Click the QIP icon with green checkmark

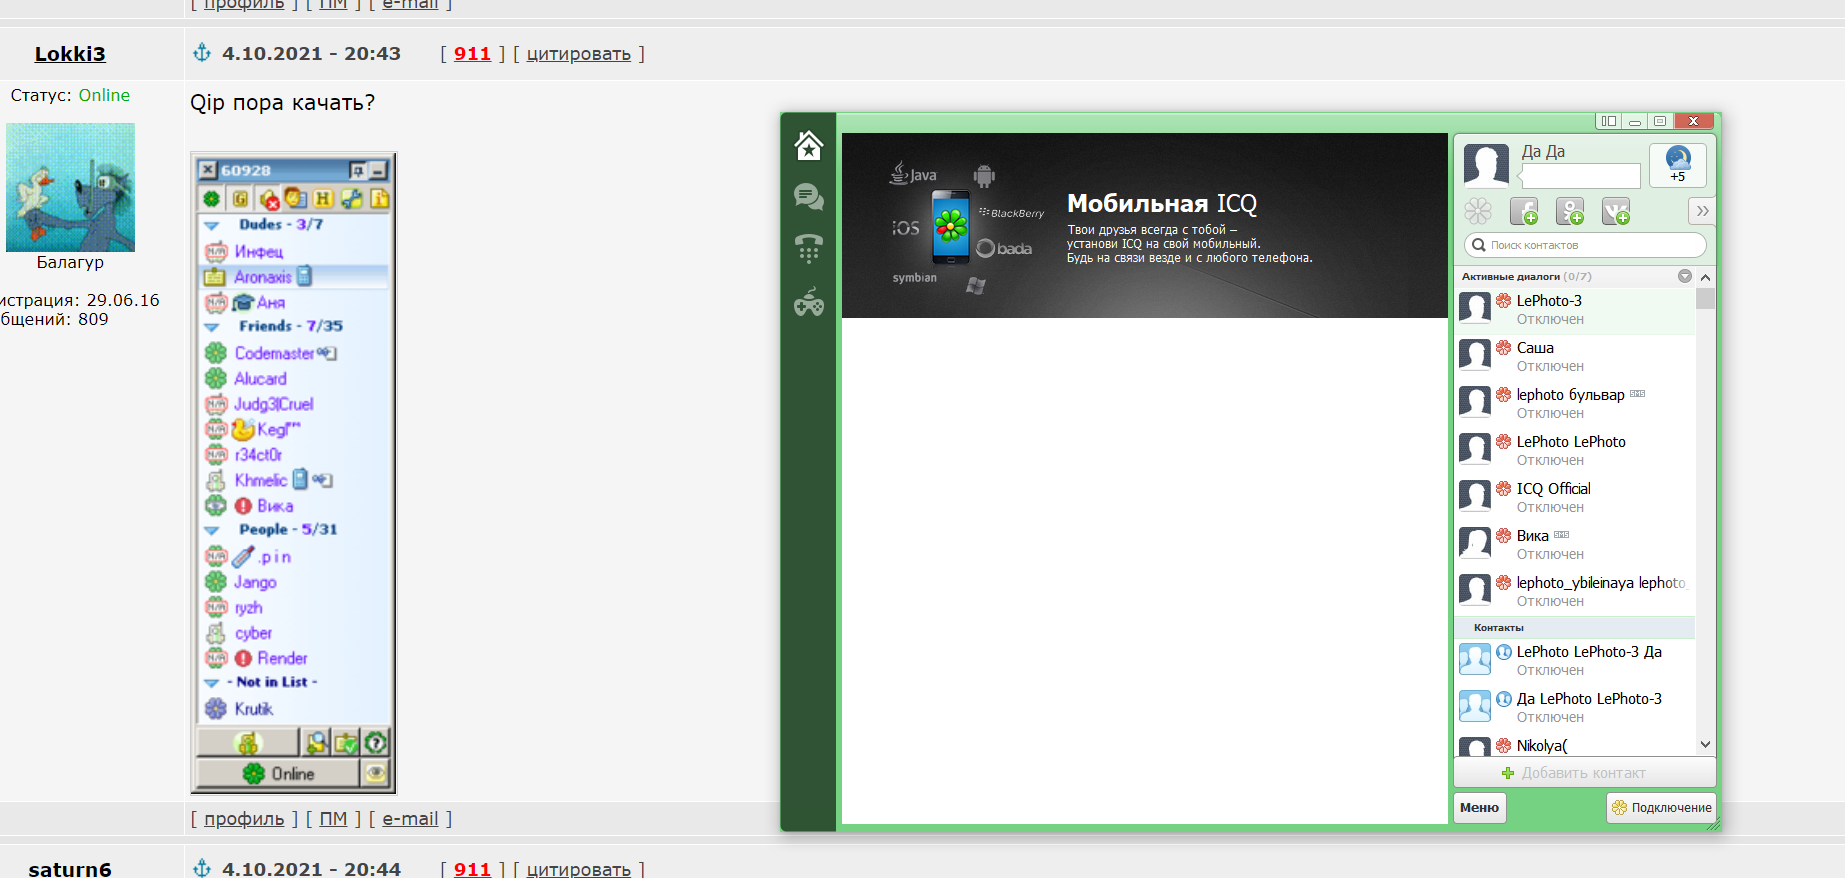tap(345, 743)
